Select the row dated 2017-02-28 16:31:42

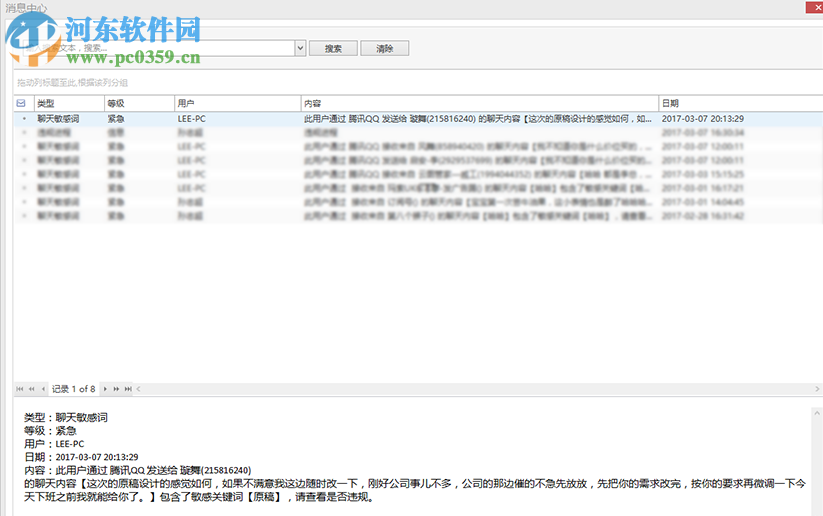418,216
